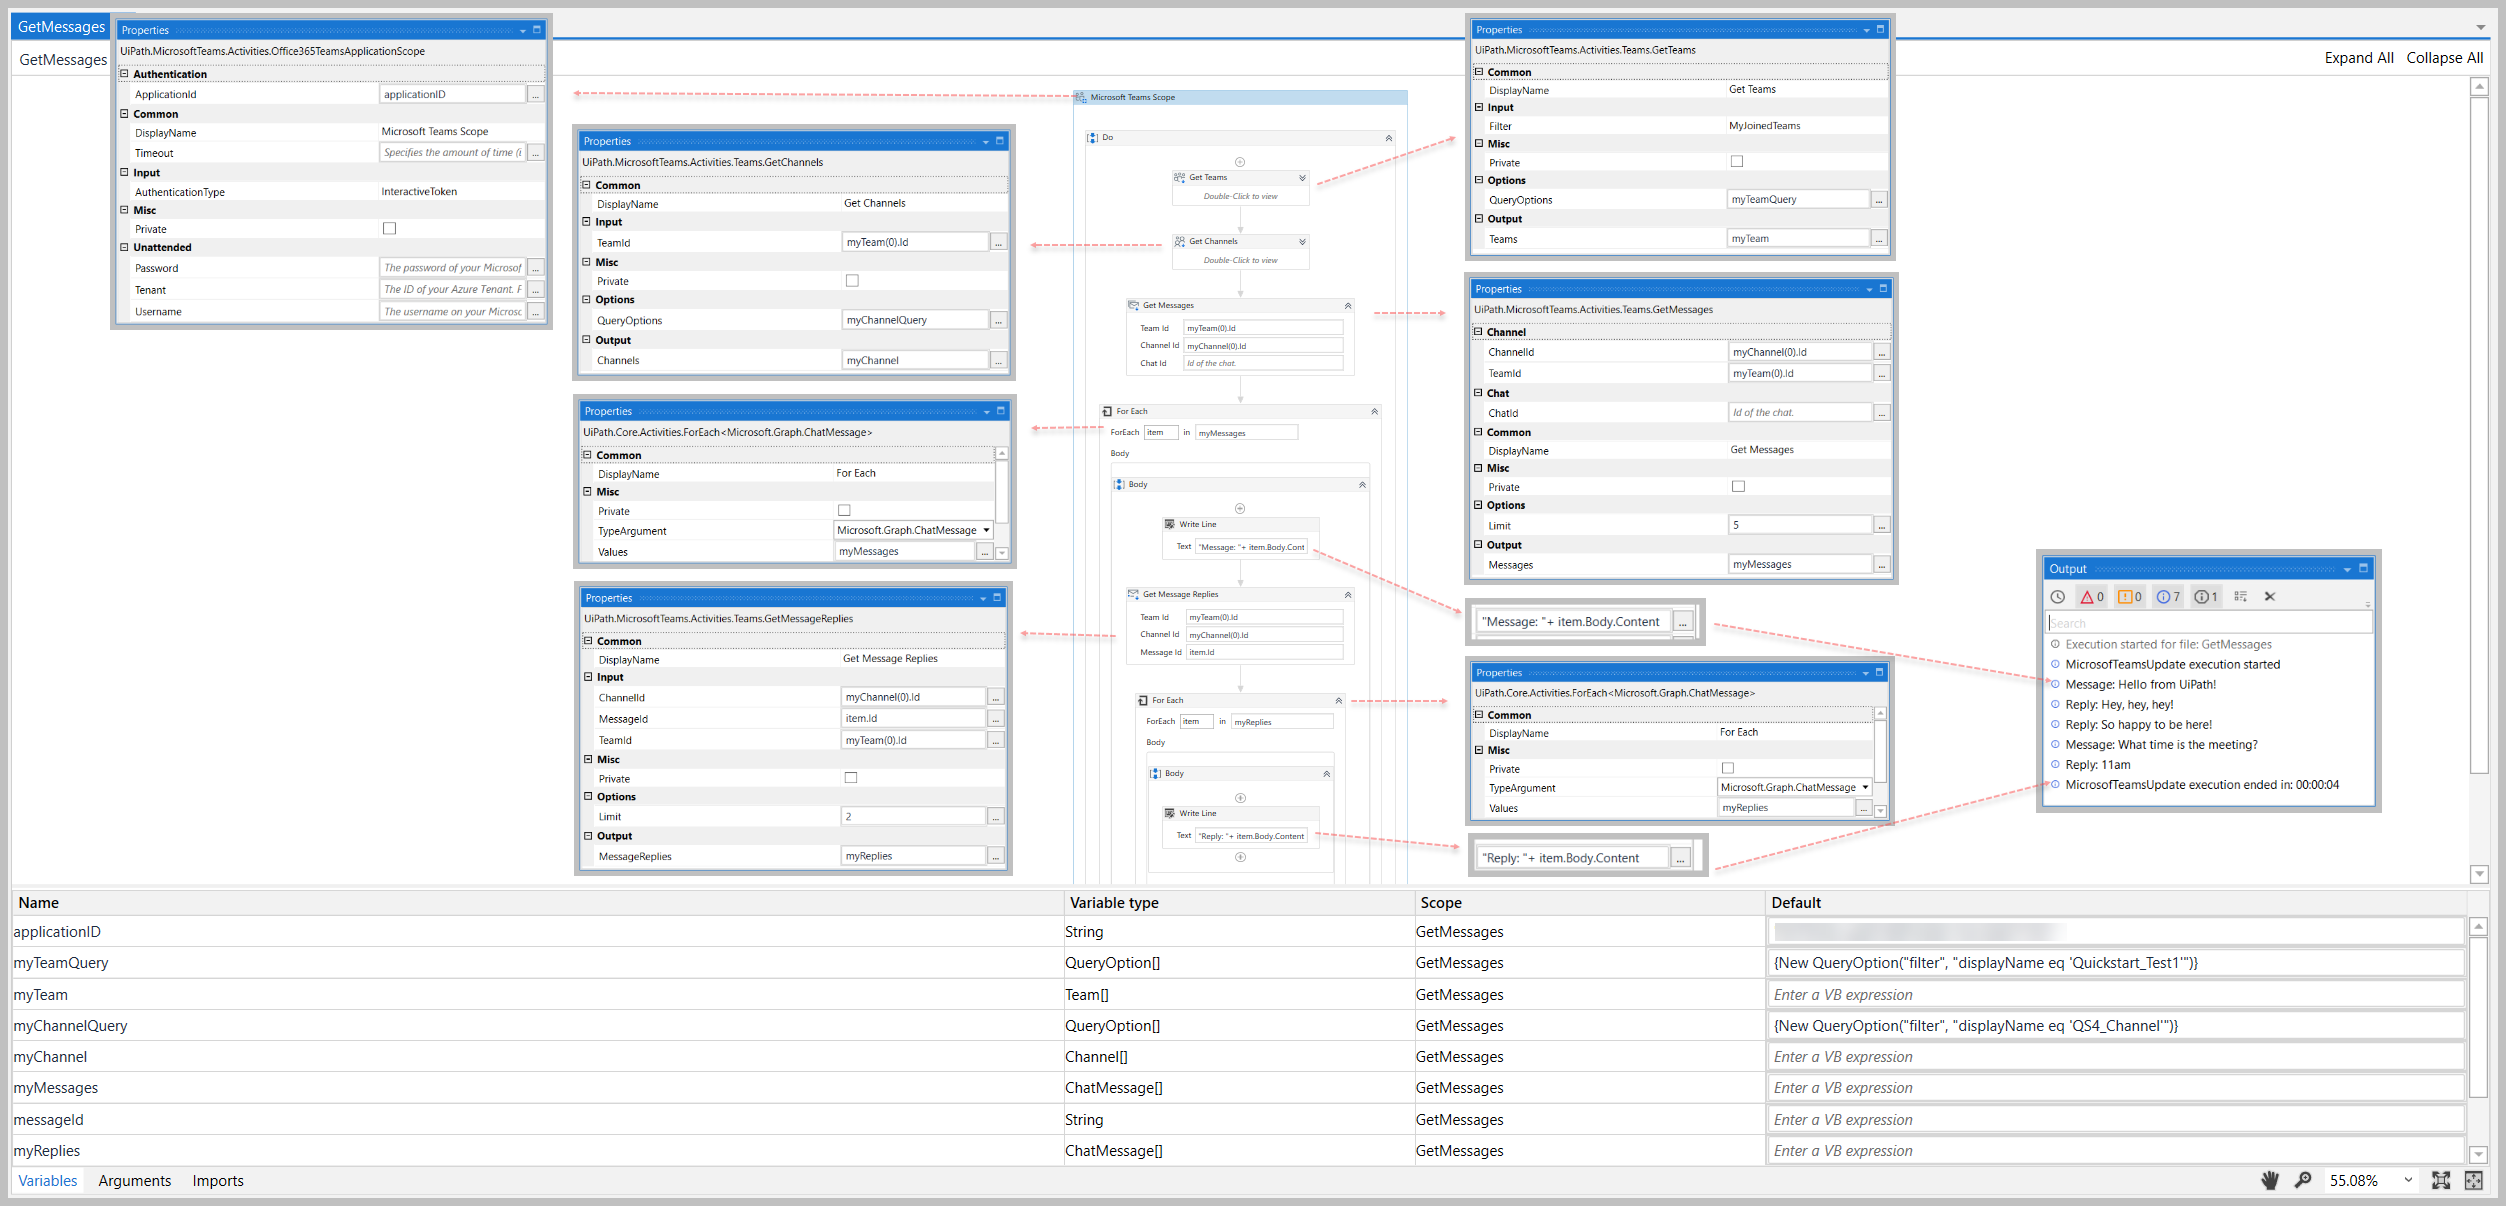Toggle Private checkbox in GetMessageReplies properties

pyautogui.click(x=851, y=778)
